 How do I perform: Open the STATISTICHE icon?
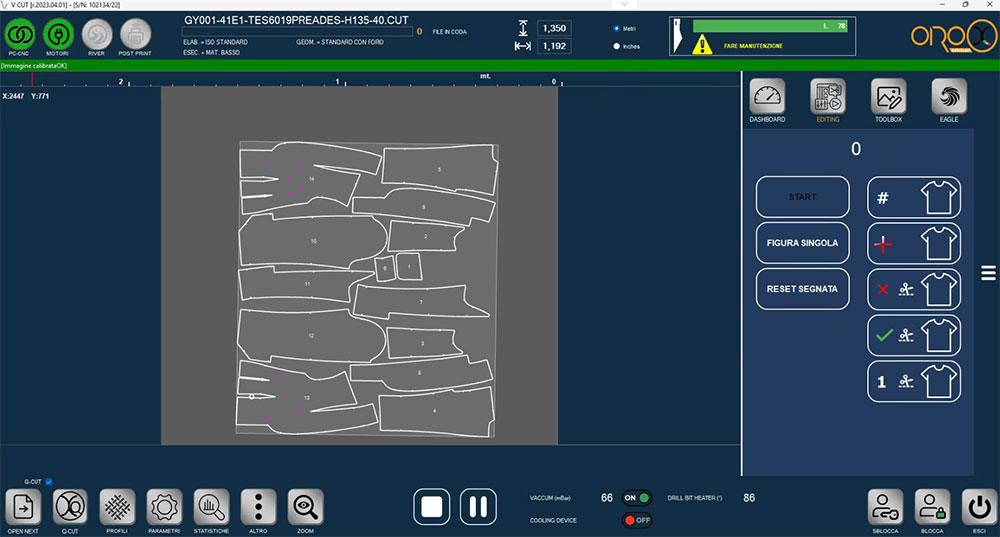[x=211, y=508]
